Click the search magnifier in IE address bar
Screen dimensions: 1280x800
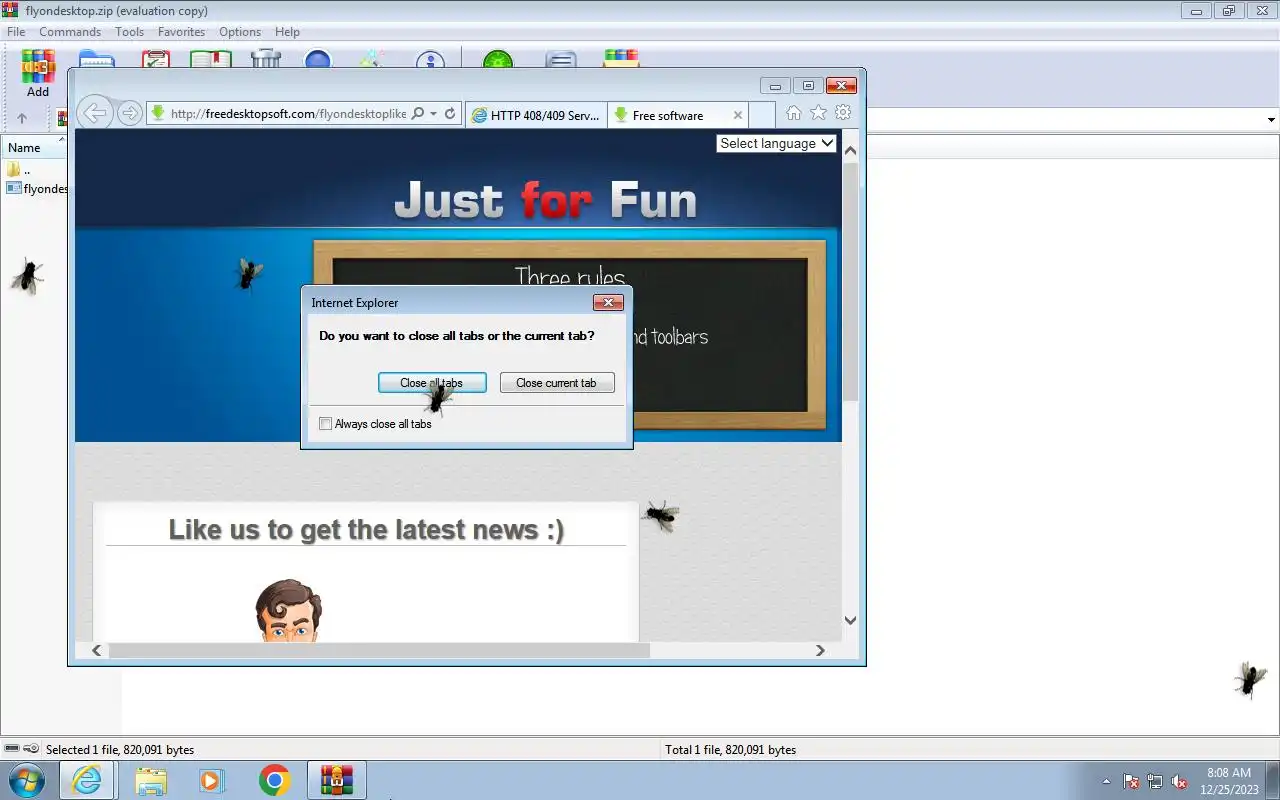tap(418, 114)
